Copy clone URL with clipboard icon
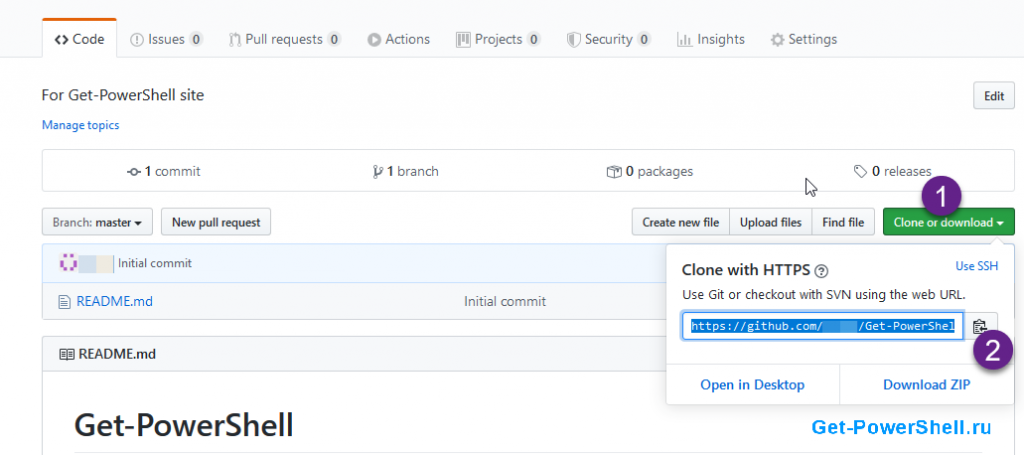The width and height of the screenshot is (1024, 455). (x=980, y=326)
